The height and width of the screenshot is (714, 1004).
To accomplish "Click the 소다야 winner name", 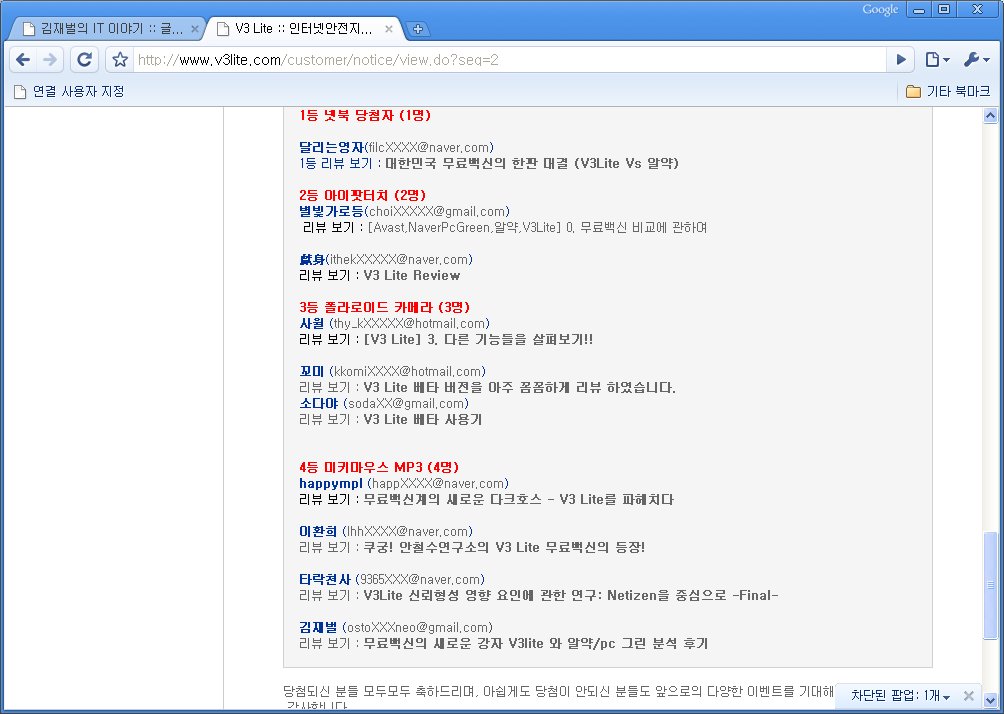I will (318, 403).
